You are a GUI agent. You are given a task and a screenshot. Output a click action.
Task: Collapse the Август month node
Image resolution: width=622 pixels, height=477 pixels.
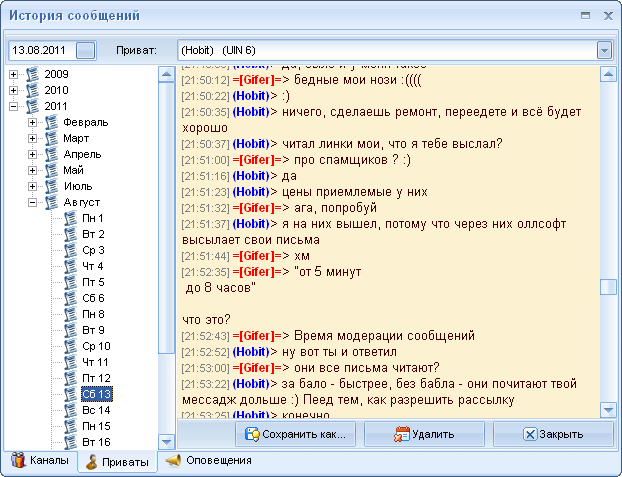pyautogui.click(x=33, y=202)
